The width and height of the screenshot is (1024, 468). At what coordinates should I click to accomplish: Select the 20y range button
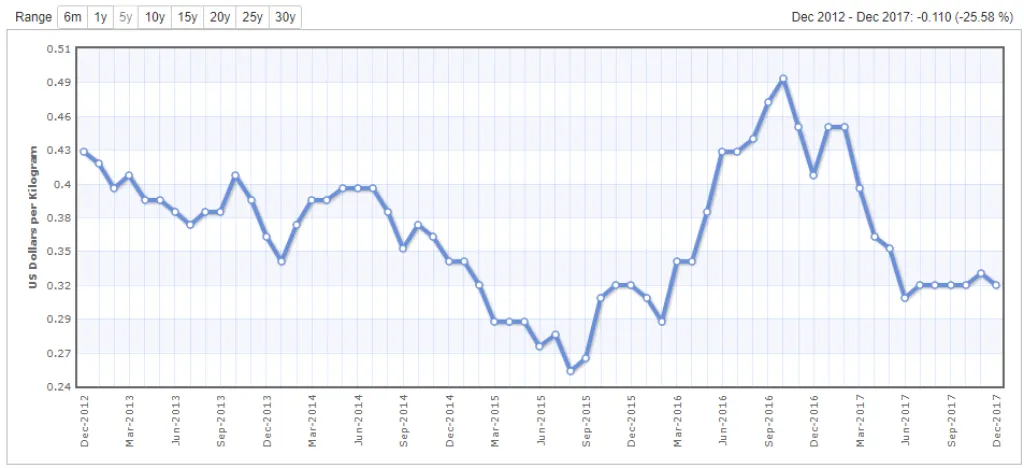click(x=220, y=17)
